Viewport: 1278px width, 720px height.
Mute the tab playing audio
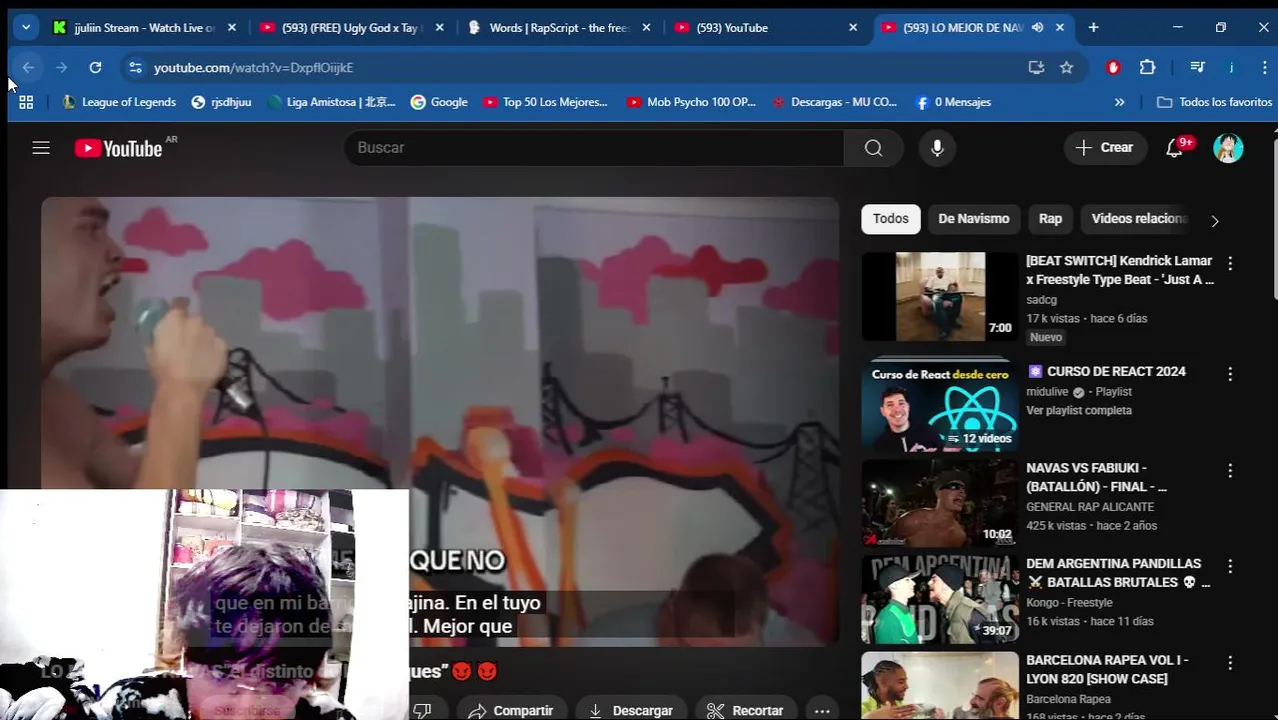[x=1037, y=27]
